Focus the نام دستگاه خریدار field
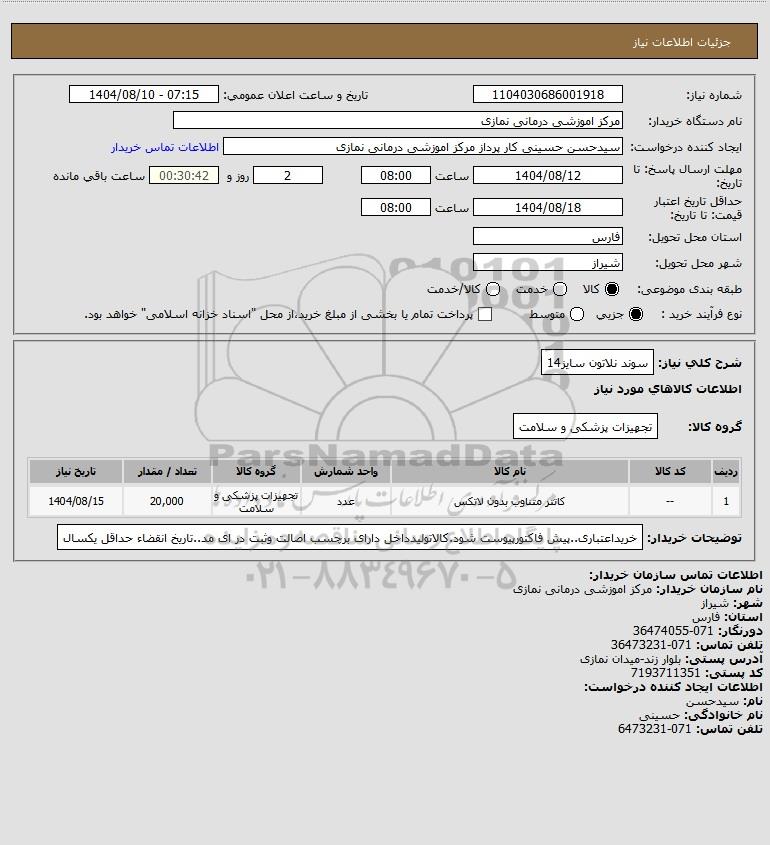This screenshot has width=770, height=845. [397, 120]
